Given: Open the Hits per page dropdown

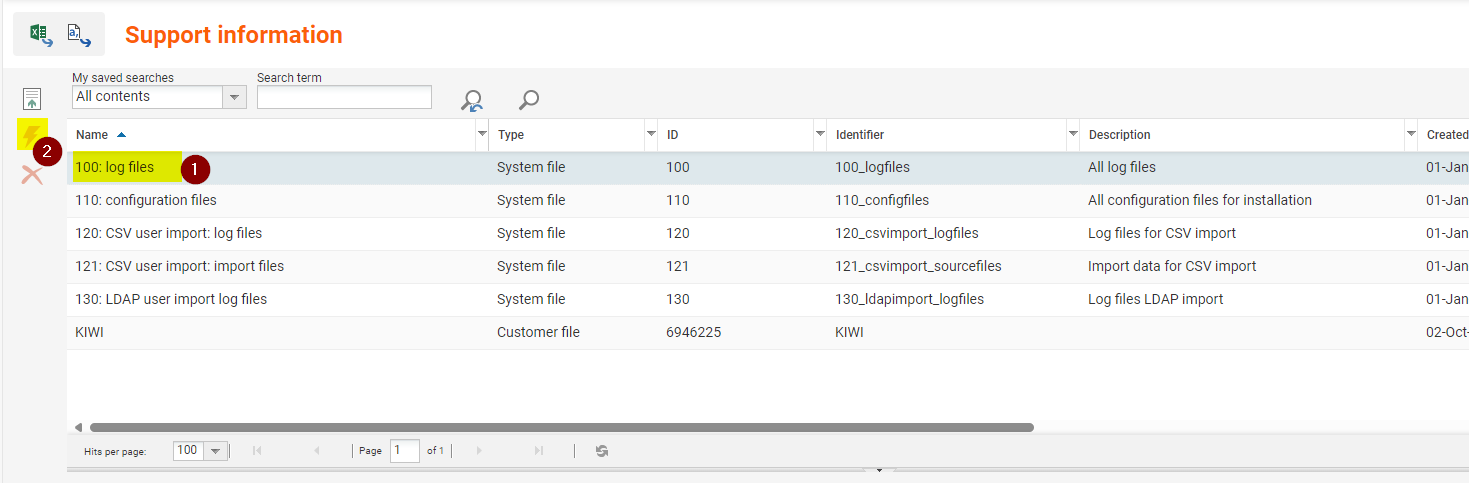Looking at the screenshot, I should point(215,451).
